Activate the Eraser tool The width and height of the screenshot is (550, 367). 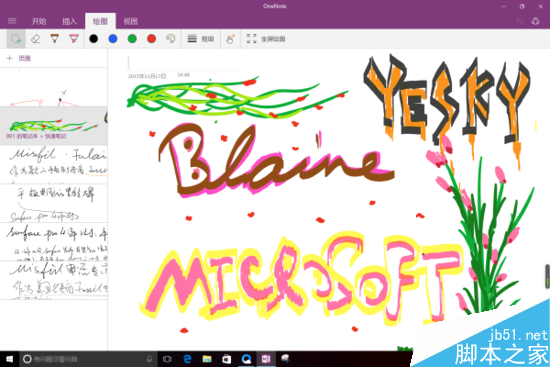pyautogui.click(x=35, y=39)
